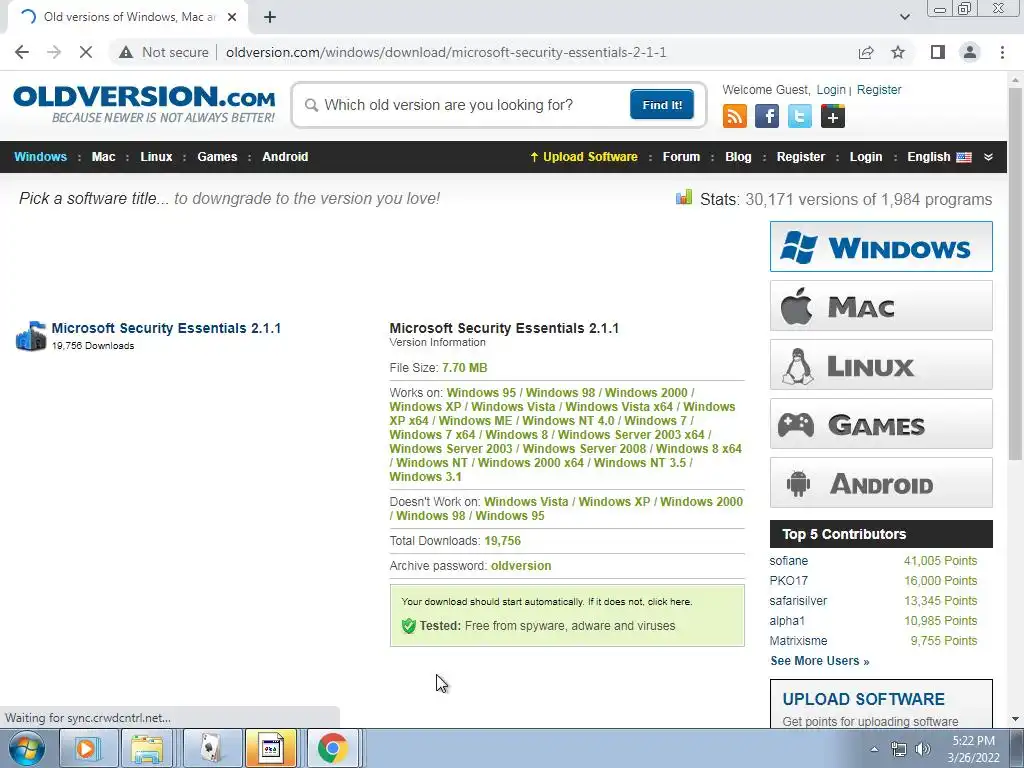Image resolution: width=1024 pixels, height=768 pixels.
Task: Click the UPLOAD SOFTWARE heading
Action: click(863, 699)
